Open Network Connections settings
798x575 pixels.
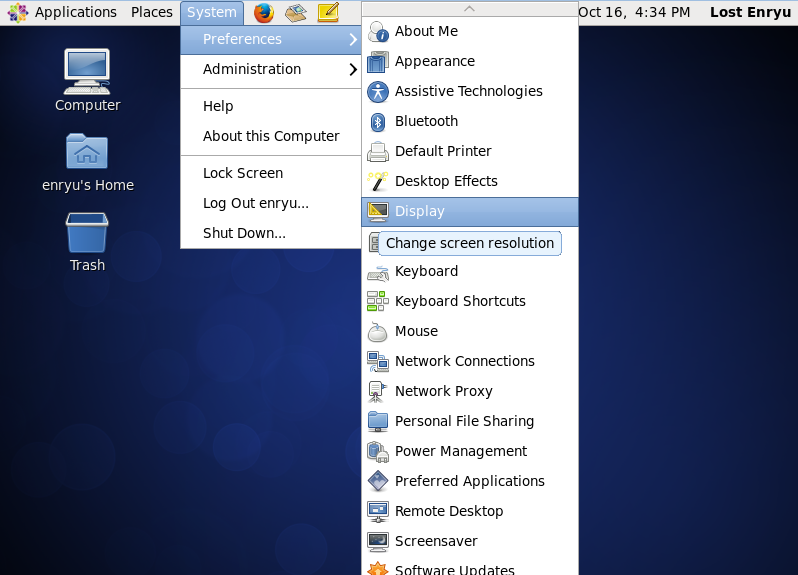point(470,361)
